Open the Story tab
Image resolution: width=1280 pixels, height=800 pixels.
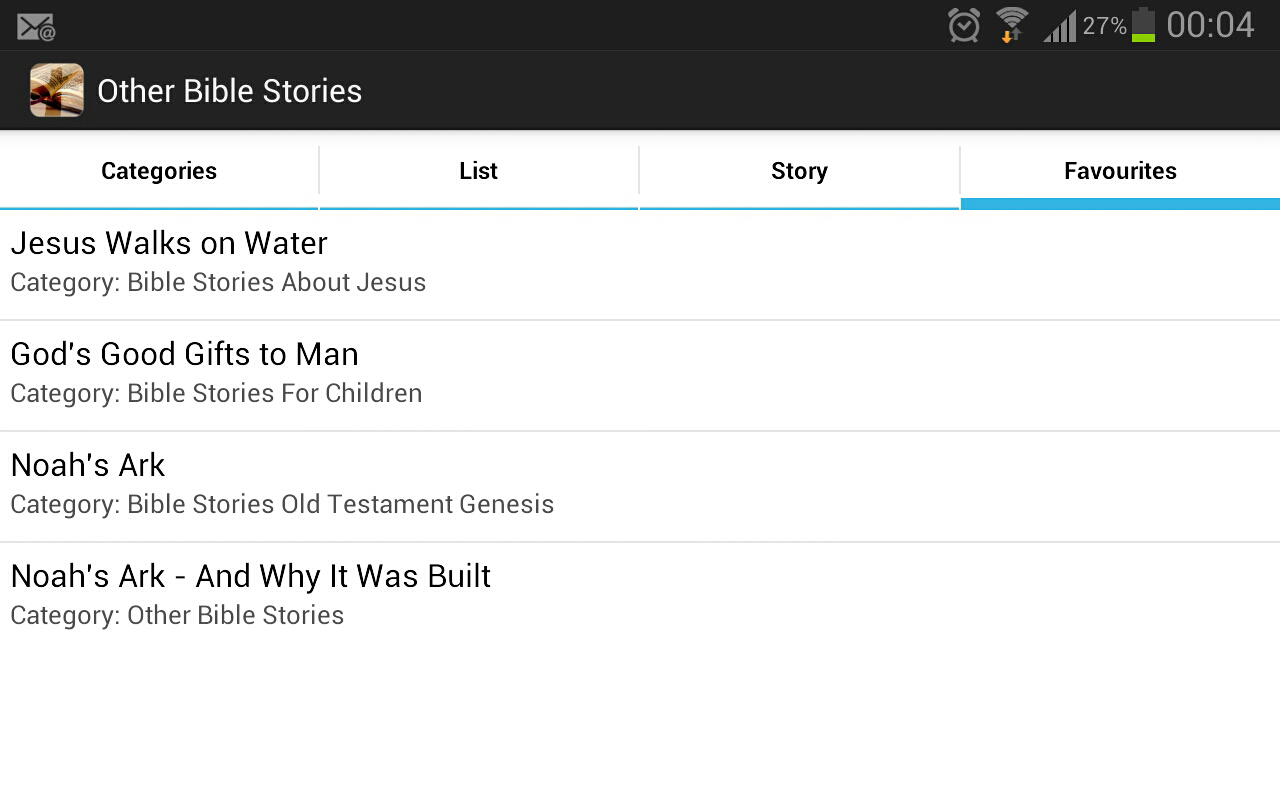[799, 171]
